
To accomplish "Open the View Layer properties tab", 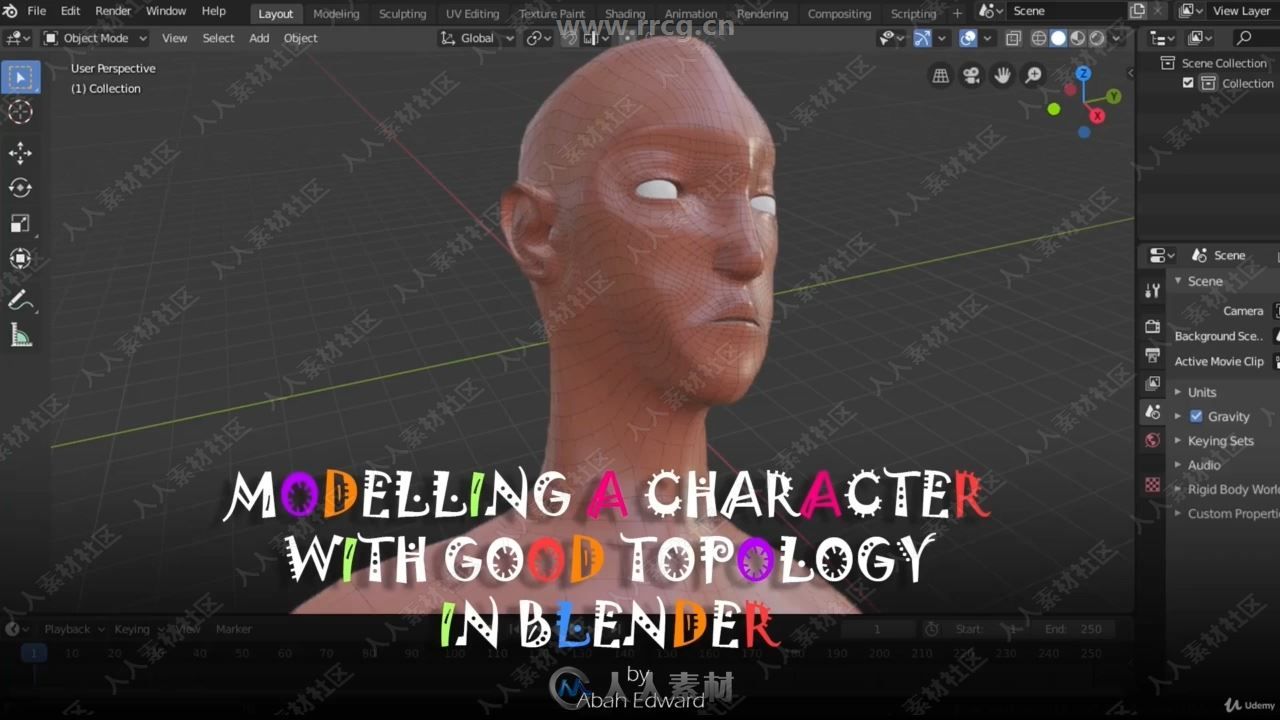I will click(1152, 383).
